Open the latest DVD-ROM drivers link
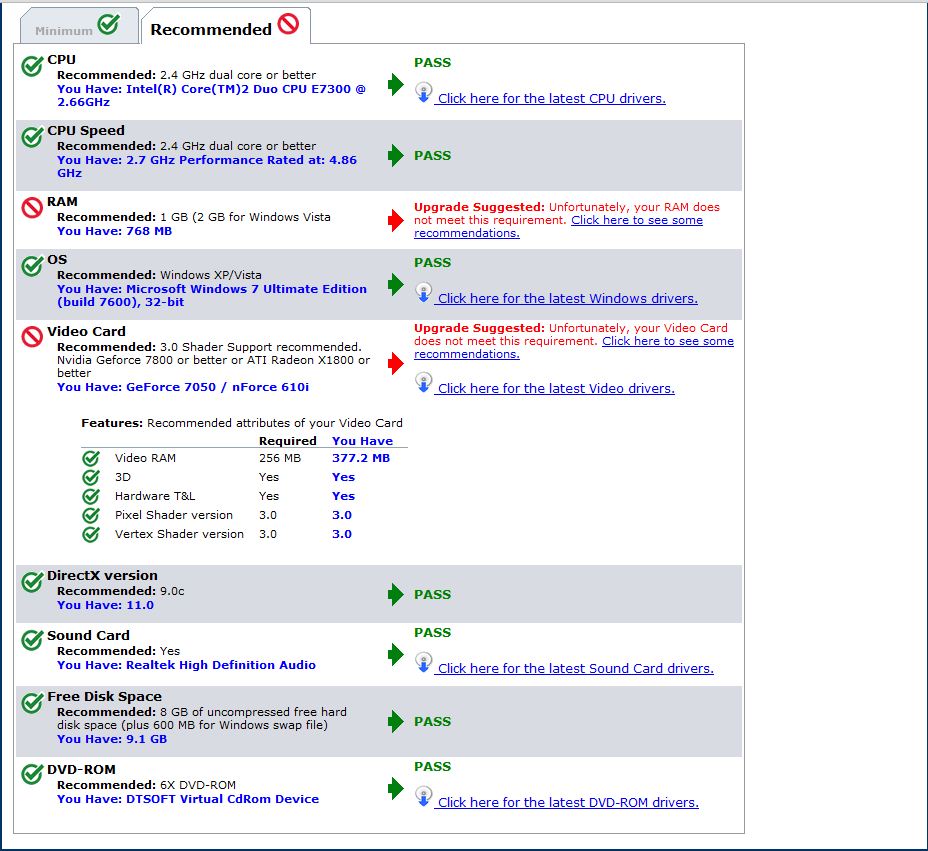This screenshot has height=851, width=928. click(x=568, y=802)
